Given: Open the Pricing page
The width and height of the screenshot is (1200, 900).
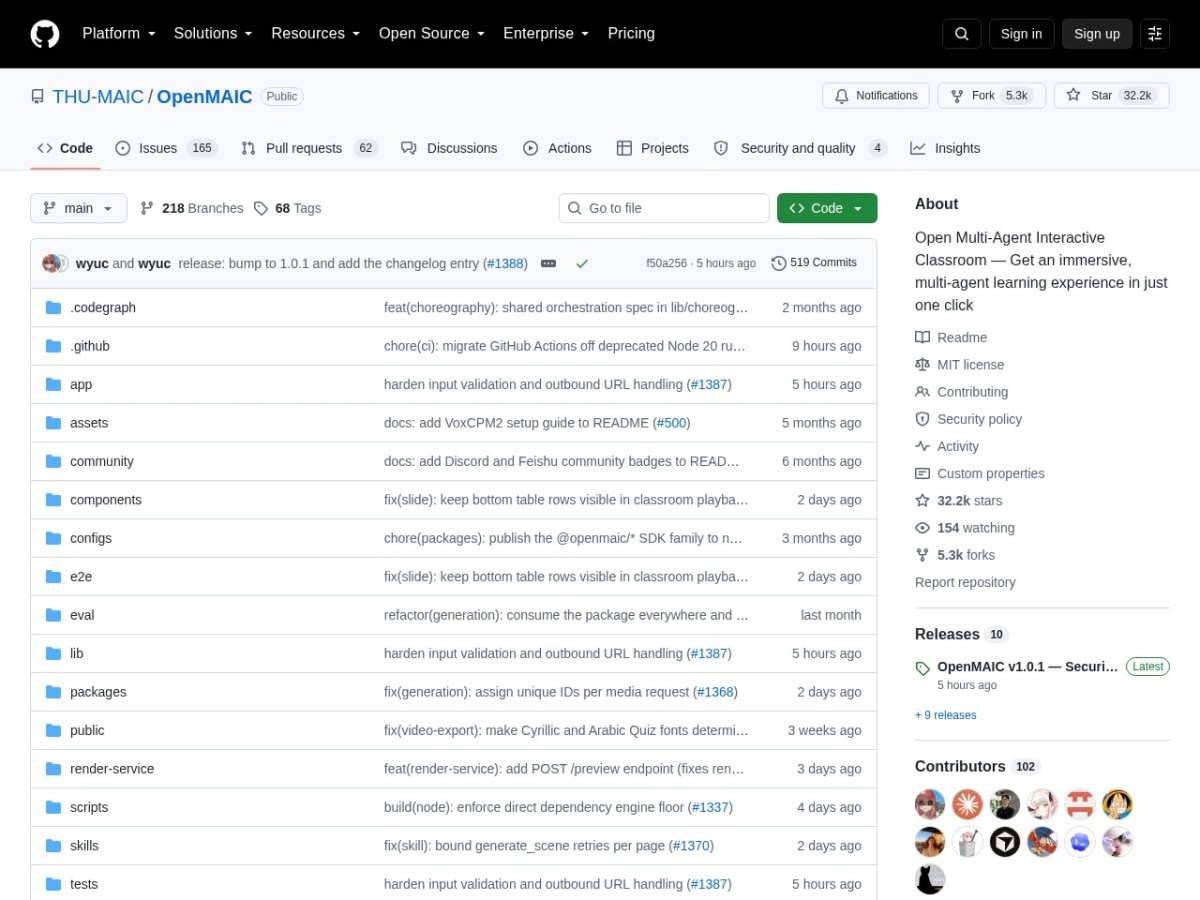Looking at the screenshot, I should coord(631,33).
